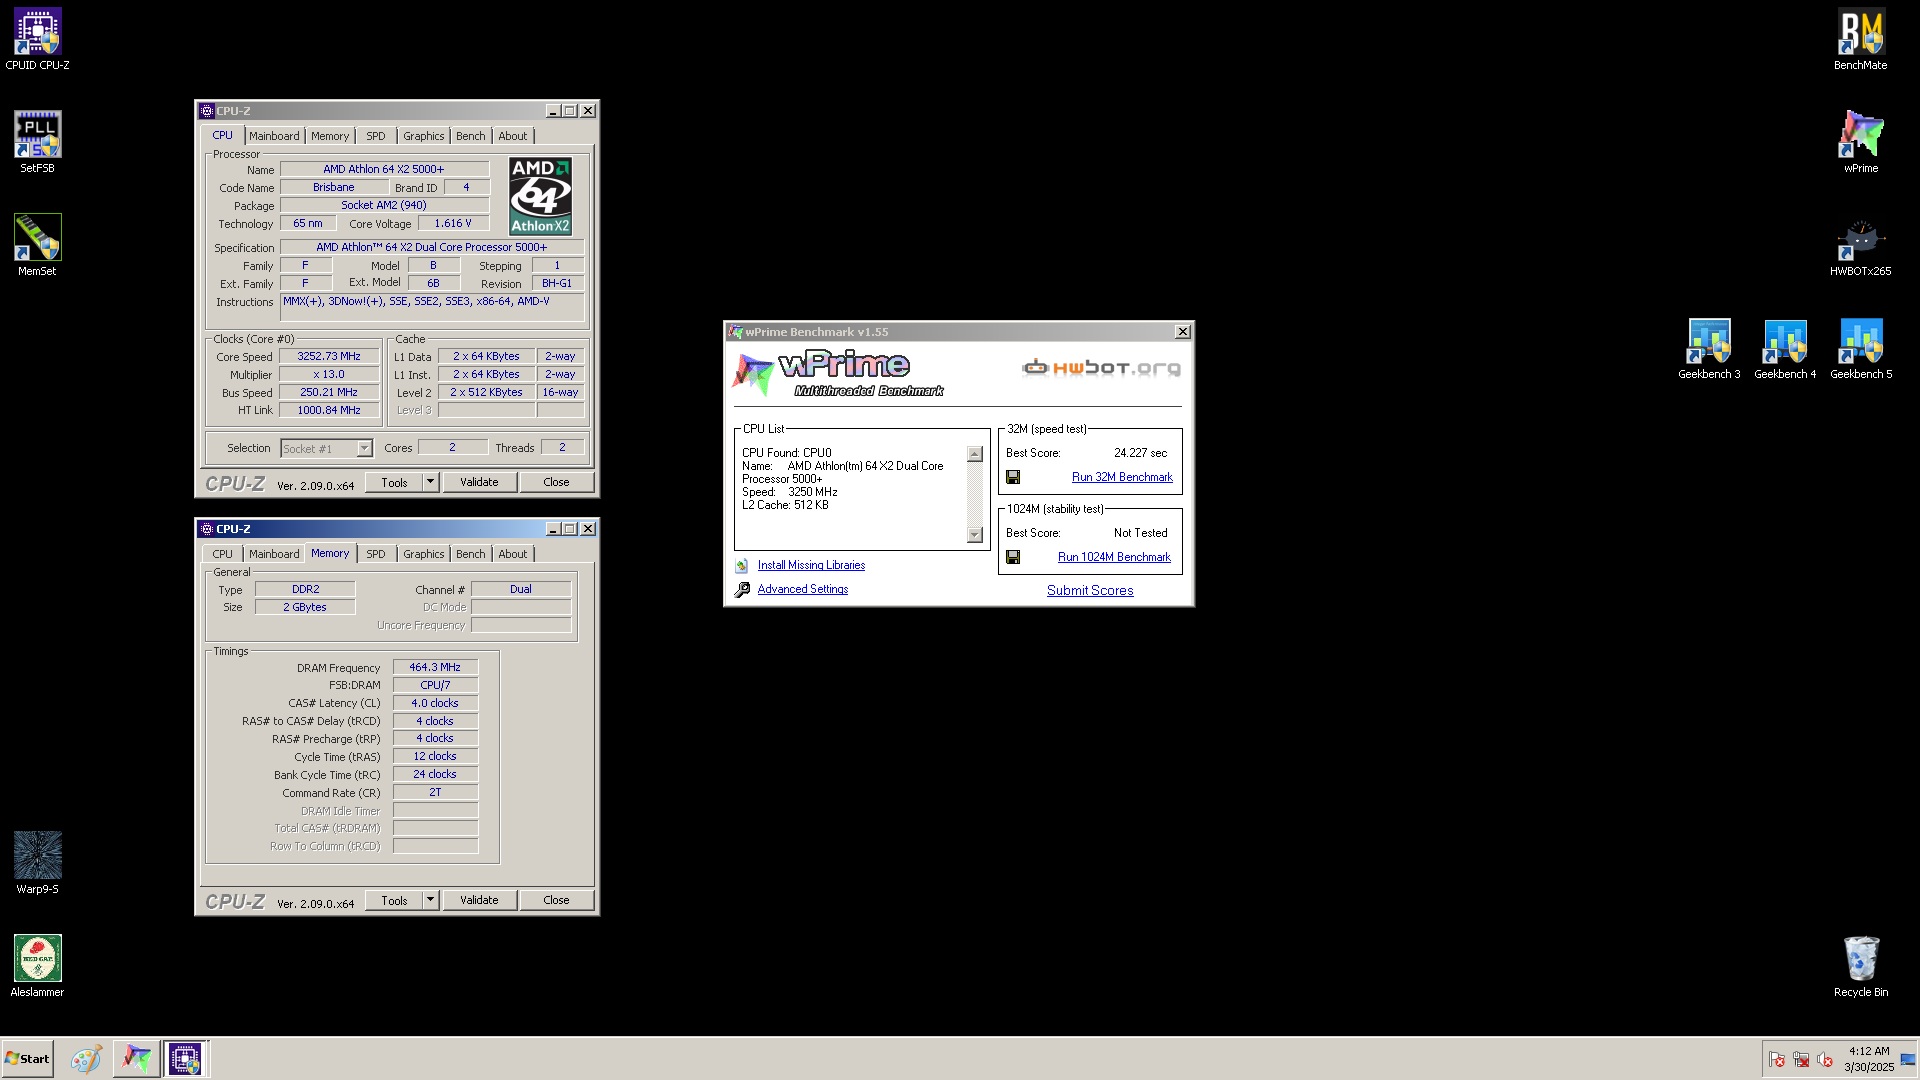1920x1080 pixels.
Task: Open the wPrime desktop shortcut
Action: 1860,142
